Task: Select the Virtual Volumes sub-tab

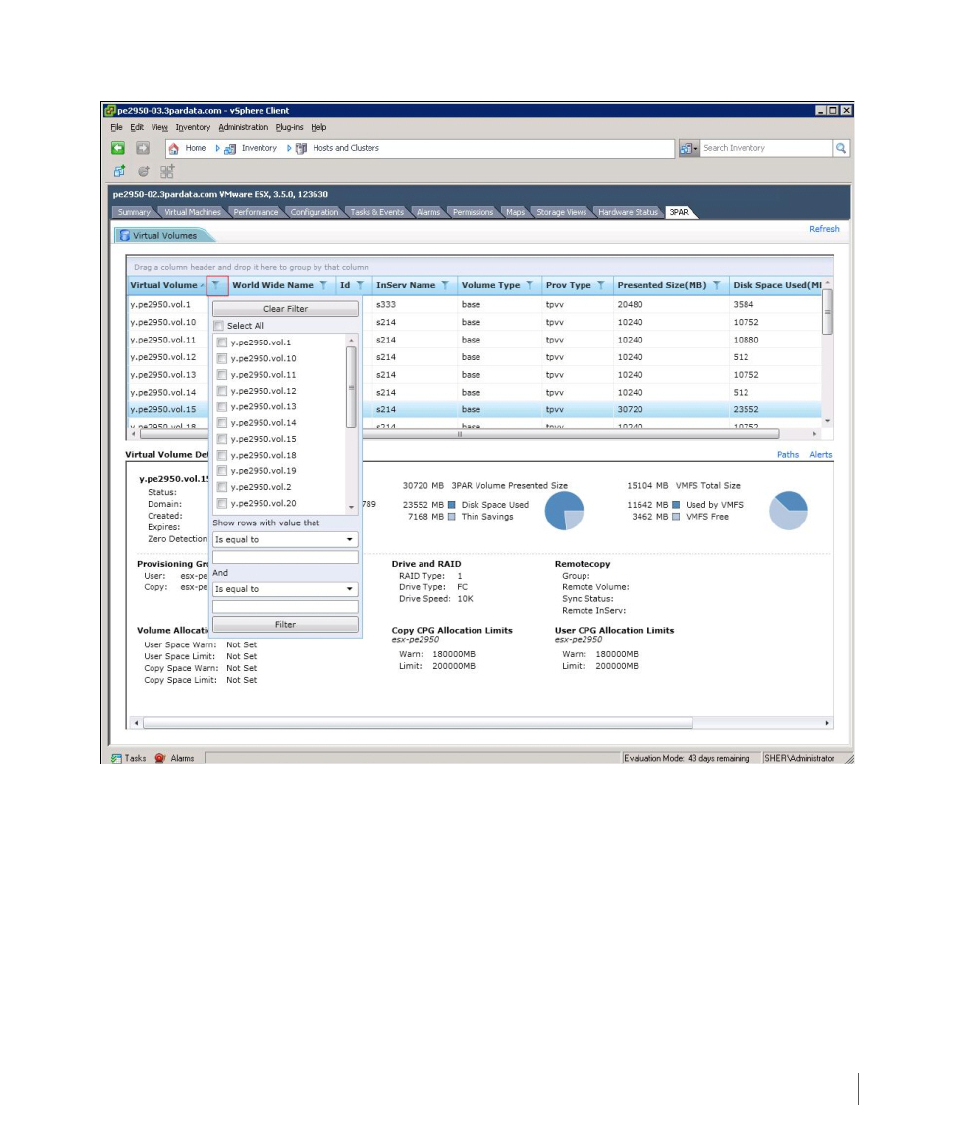Action: pyautogui.click(x=164, y=236)
